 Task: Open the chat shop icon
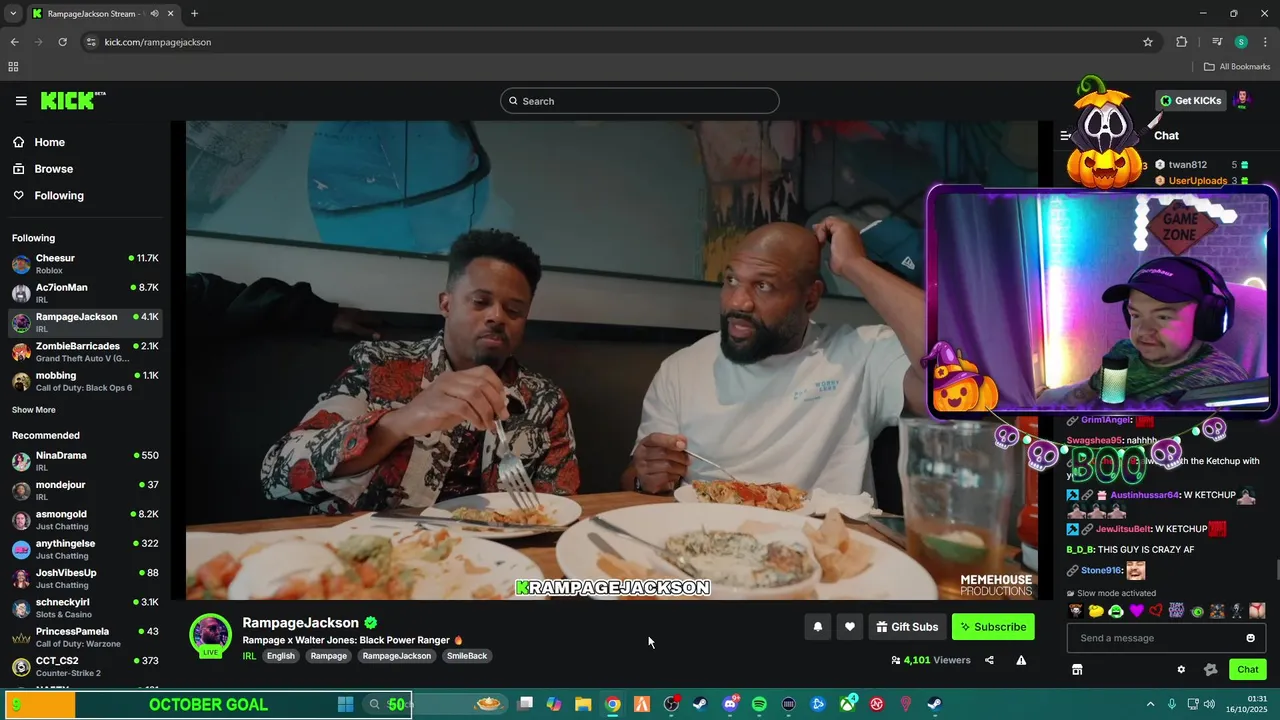(x=1077, y=670)
